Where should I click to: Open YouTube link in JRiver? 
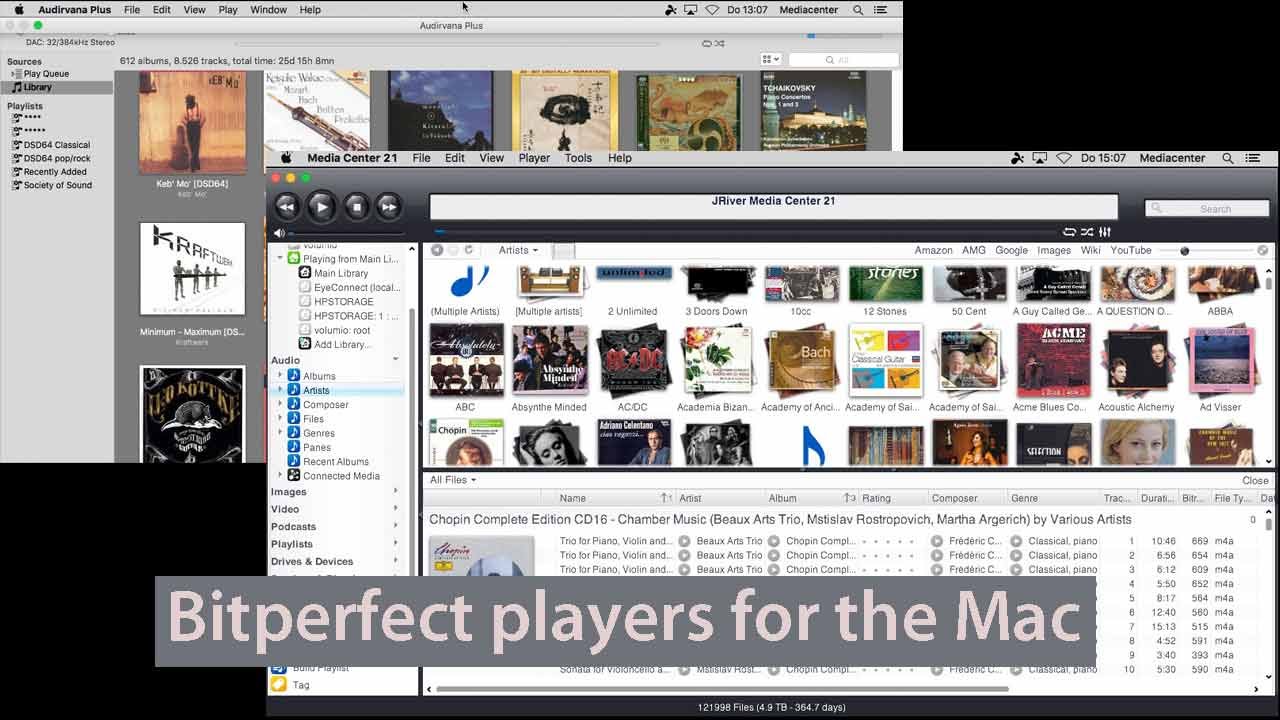coord(1131,250)
